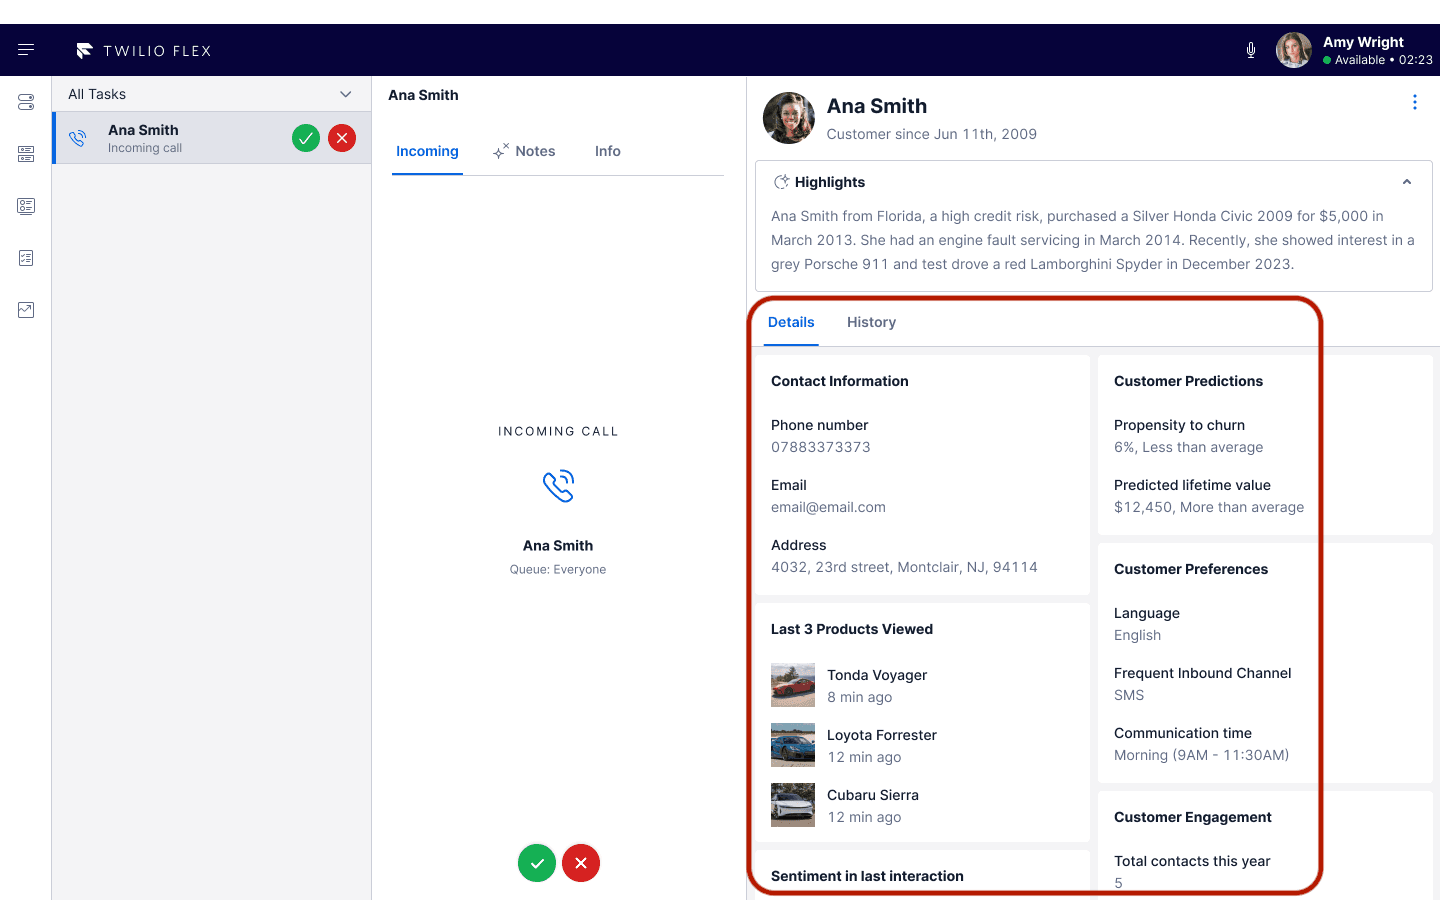Accept the incoming call with green checkmark

[x=536, y=862]
